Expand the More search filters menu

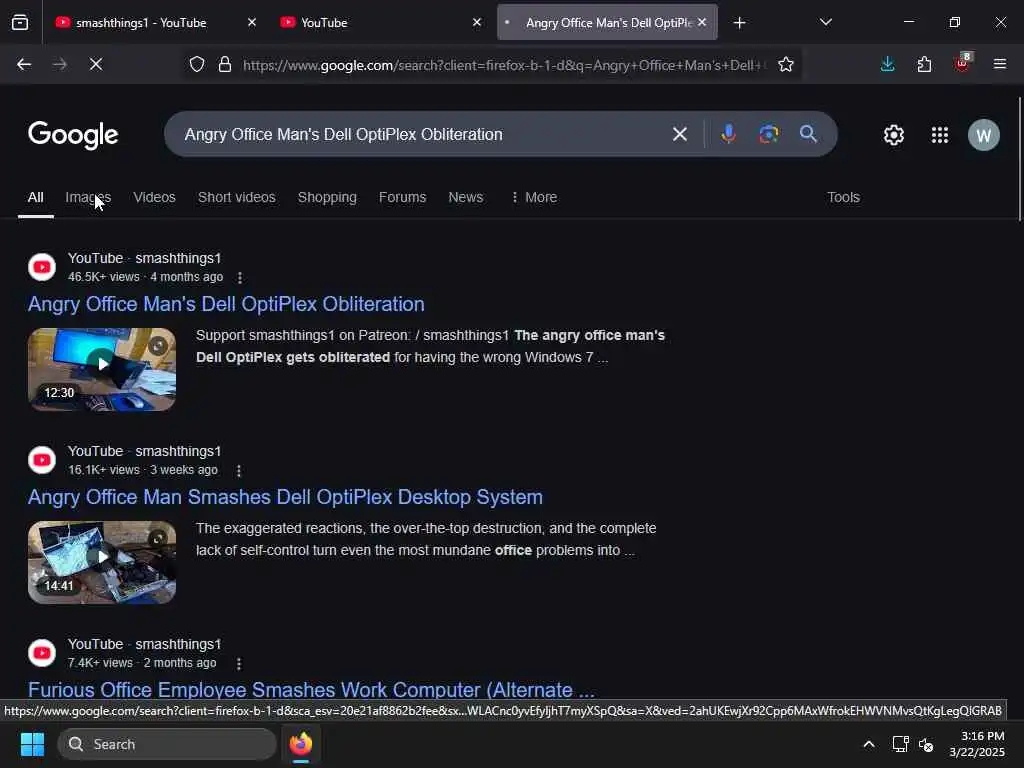click(x=534, y=197)
